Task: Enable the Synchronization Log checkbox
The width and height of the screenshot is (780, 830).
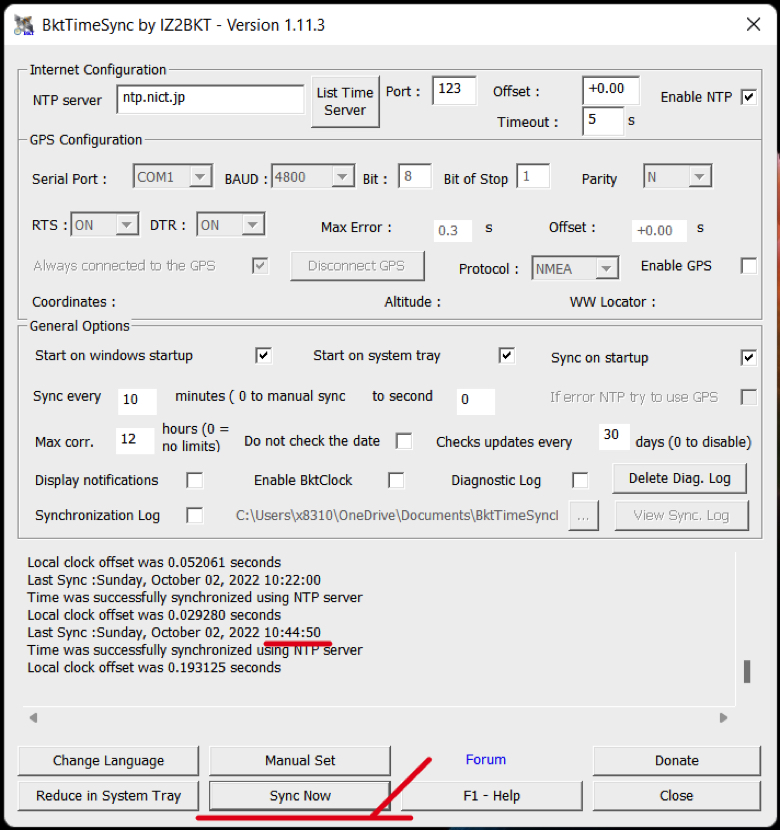Action: [195, 516]
